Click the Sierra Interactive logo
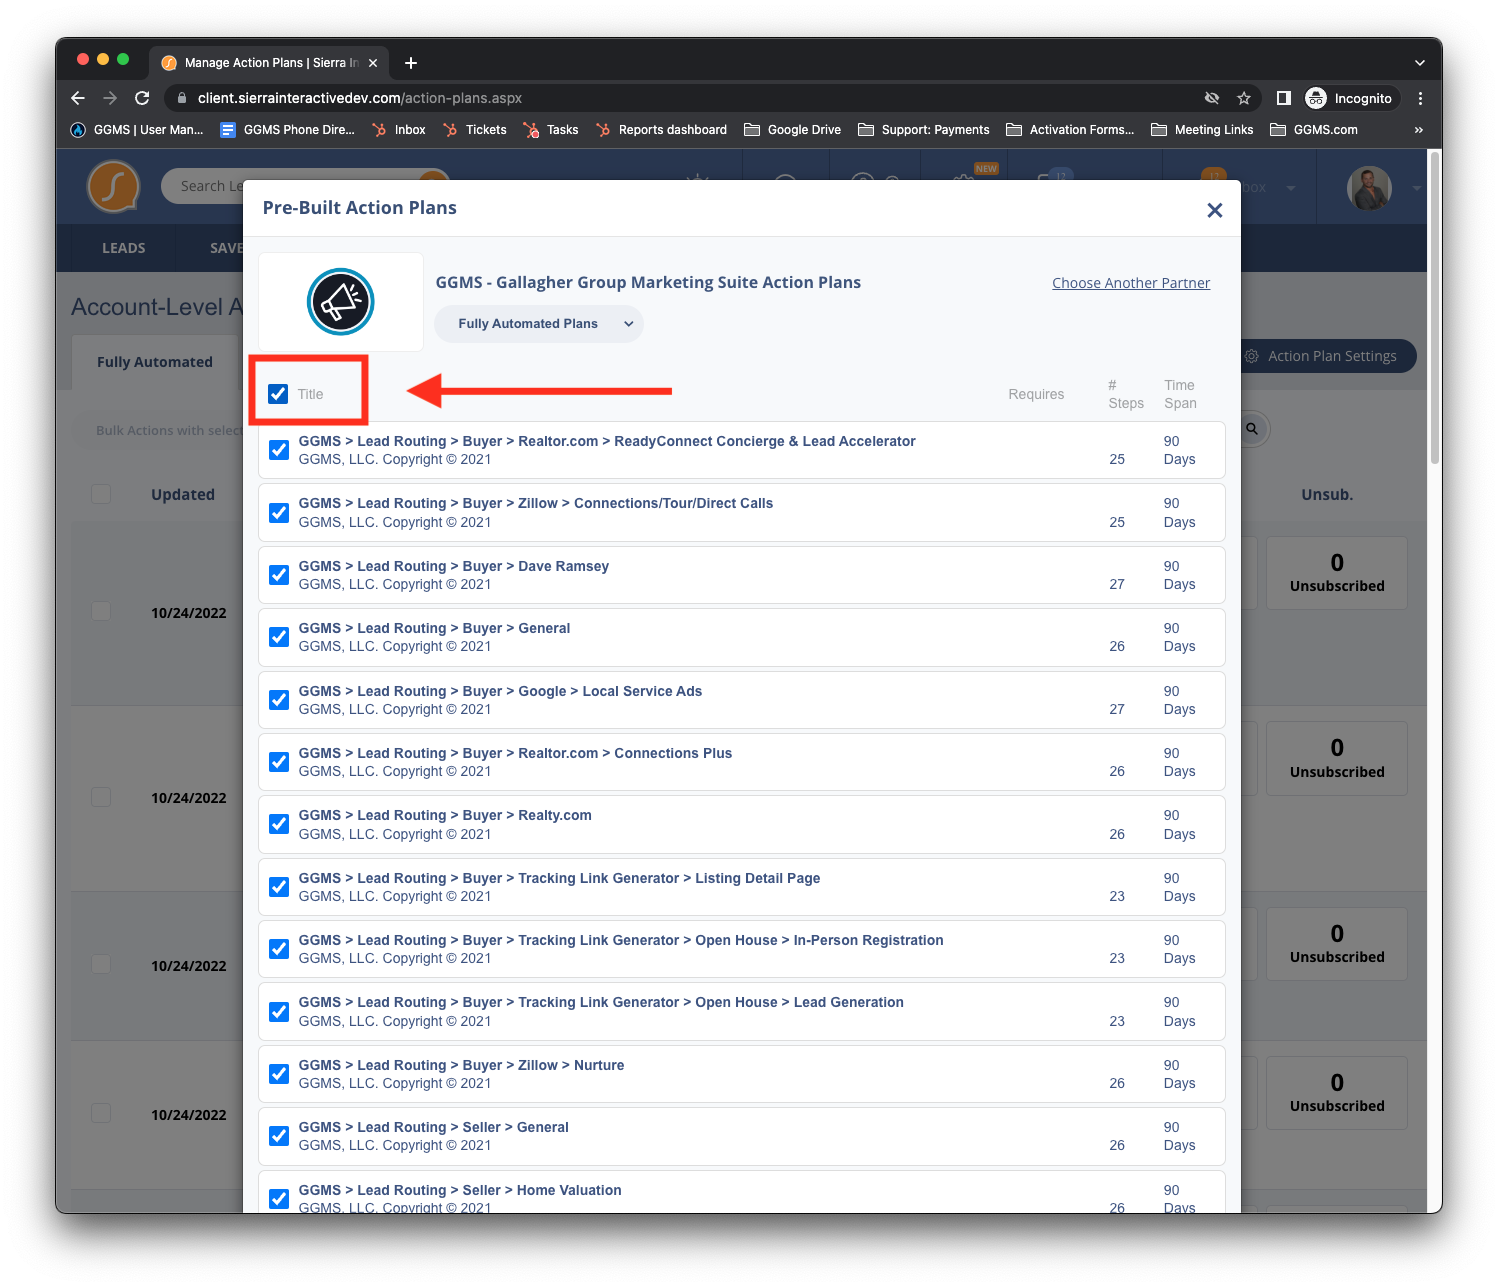 pos(113,187)
